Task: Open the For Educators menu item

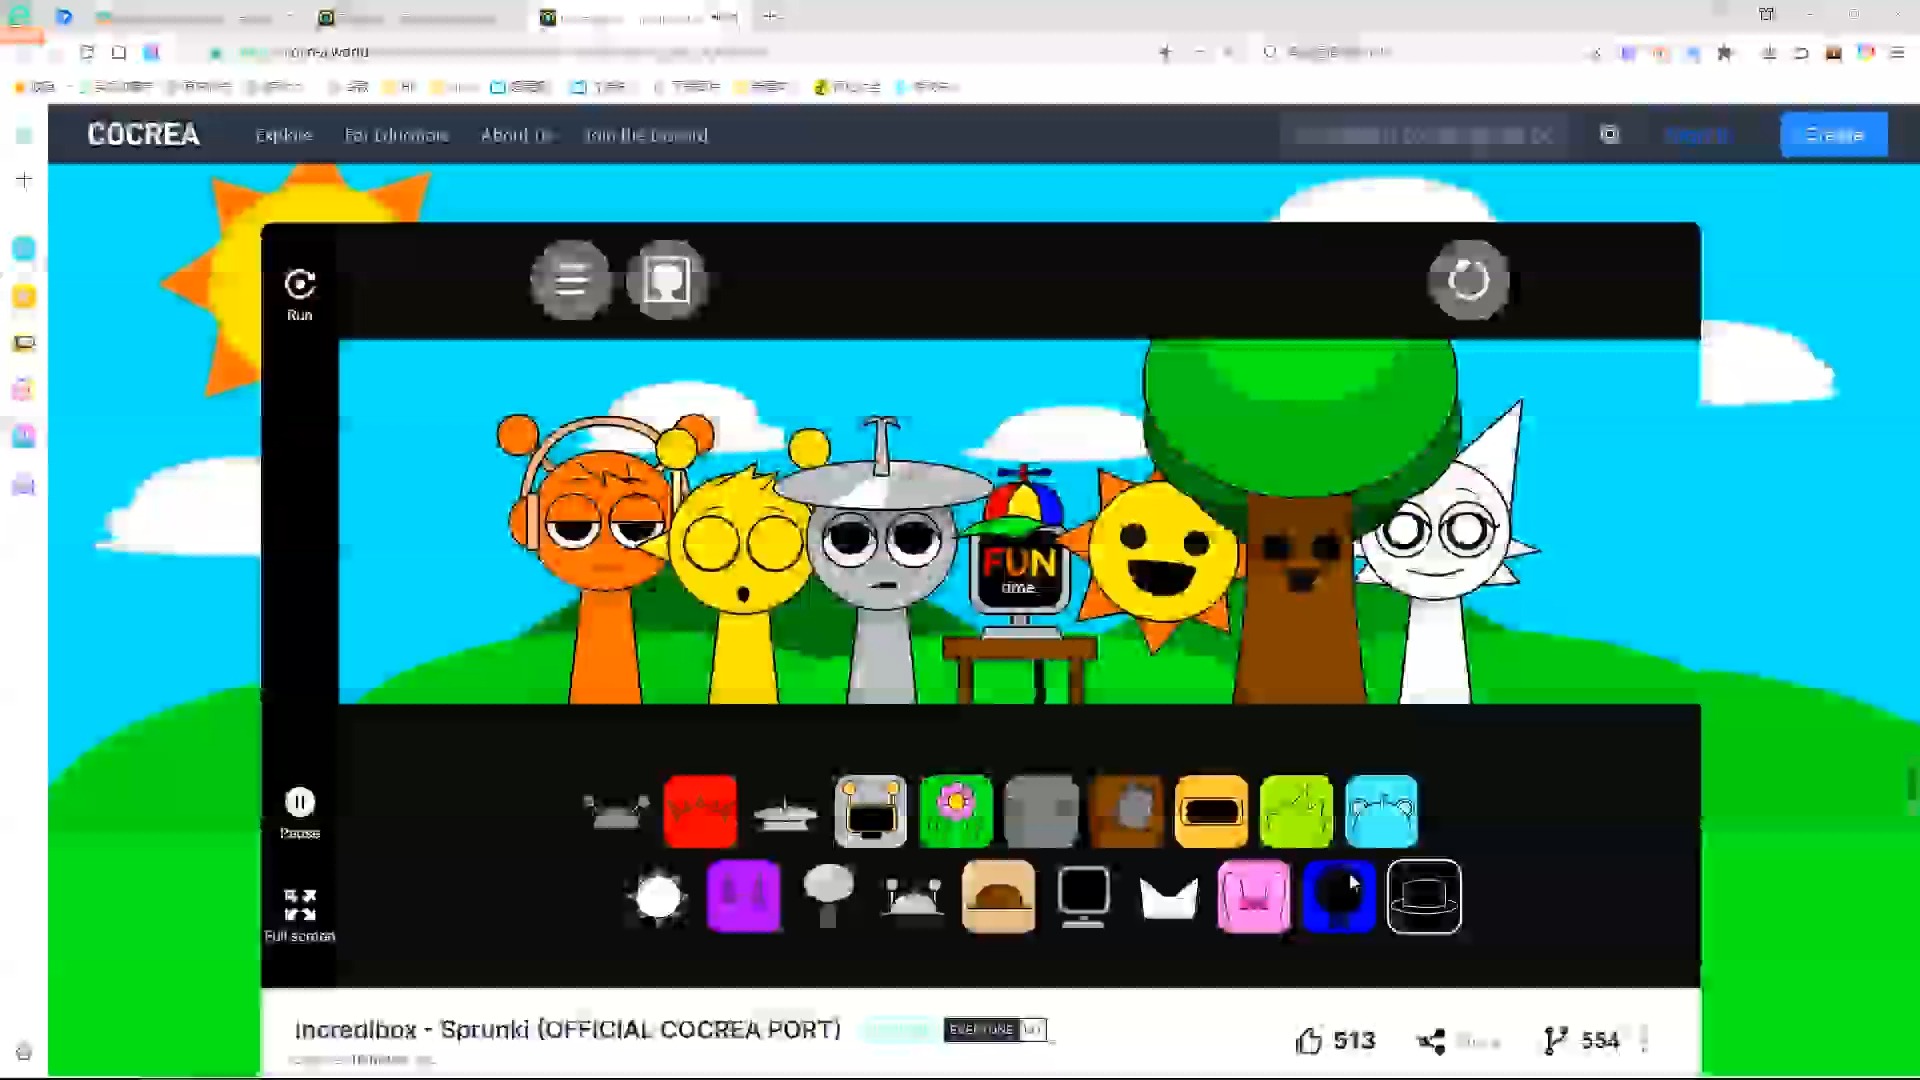Action: (x=396, y=135)
